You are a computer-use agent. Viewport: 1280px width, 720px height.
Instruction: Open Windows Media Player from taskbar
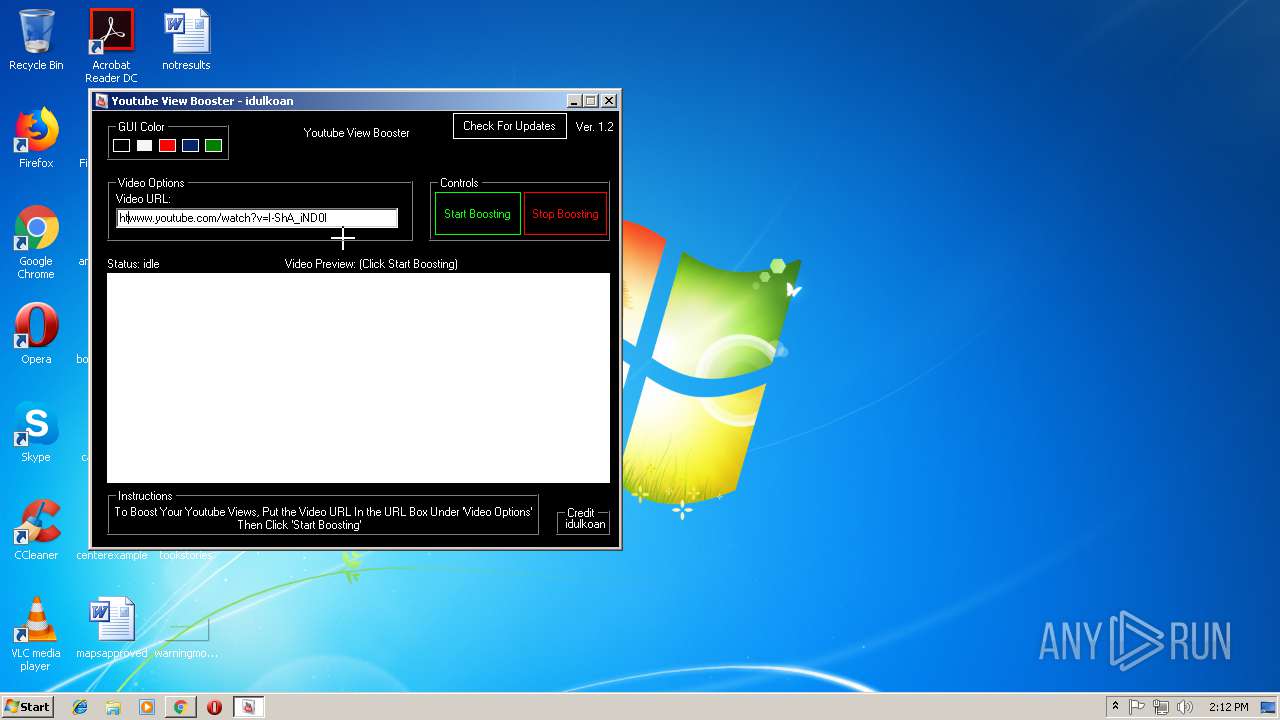click(x=147, y=707)
